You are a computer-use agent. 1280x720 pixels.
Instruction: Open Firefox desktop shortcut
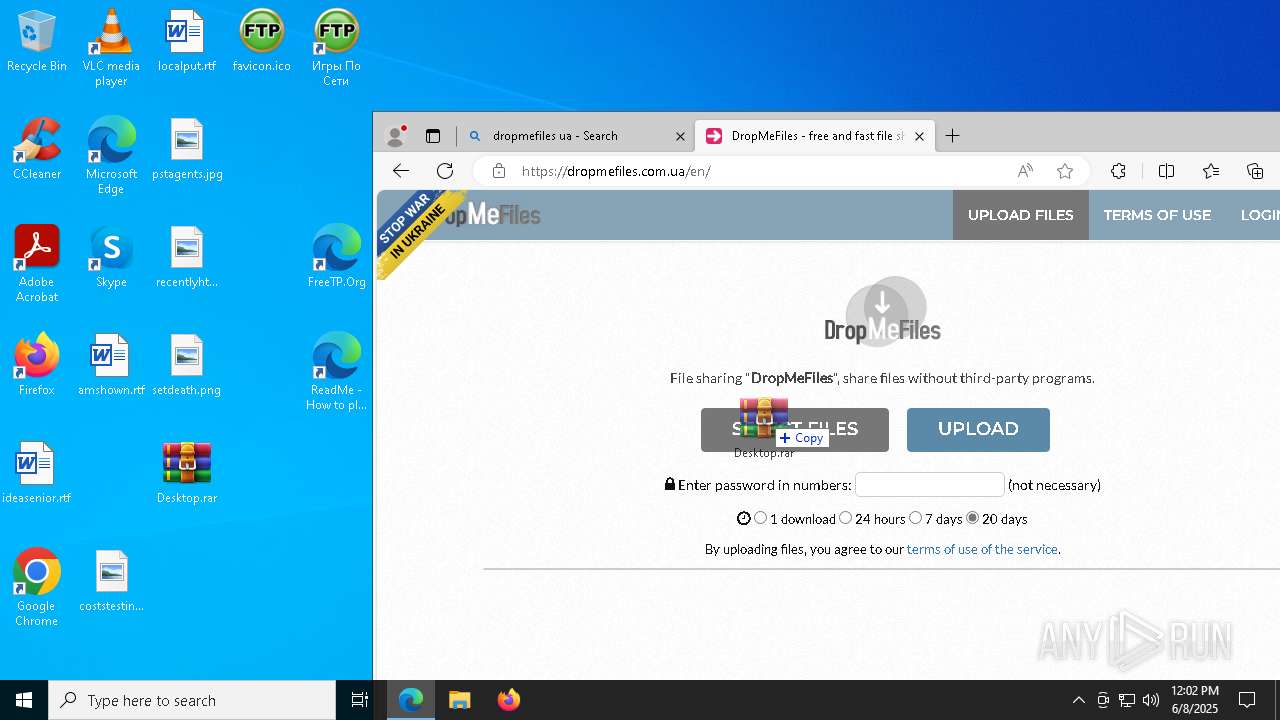[37, 366]
